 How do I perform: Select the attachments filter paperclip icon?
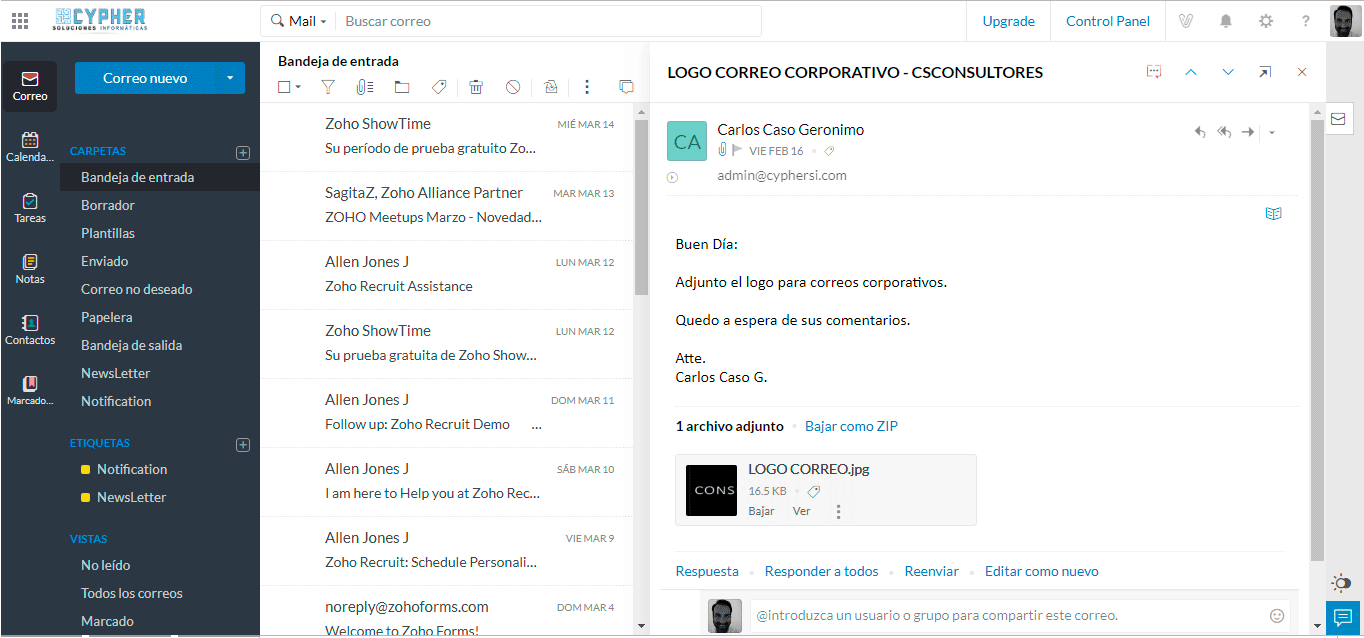coord(363,87)
